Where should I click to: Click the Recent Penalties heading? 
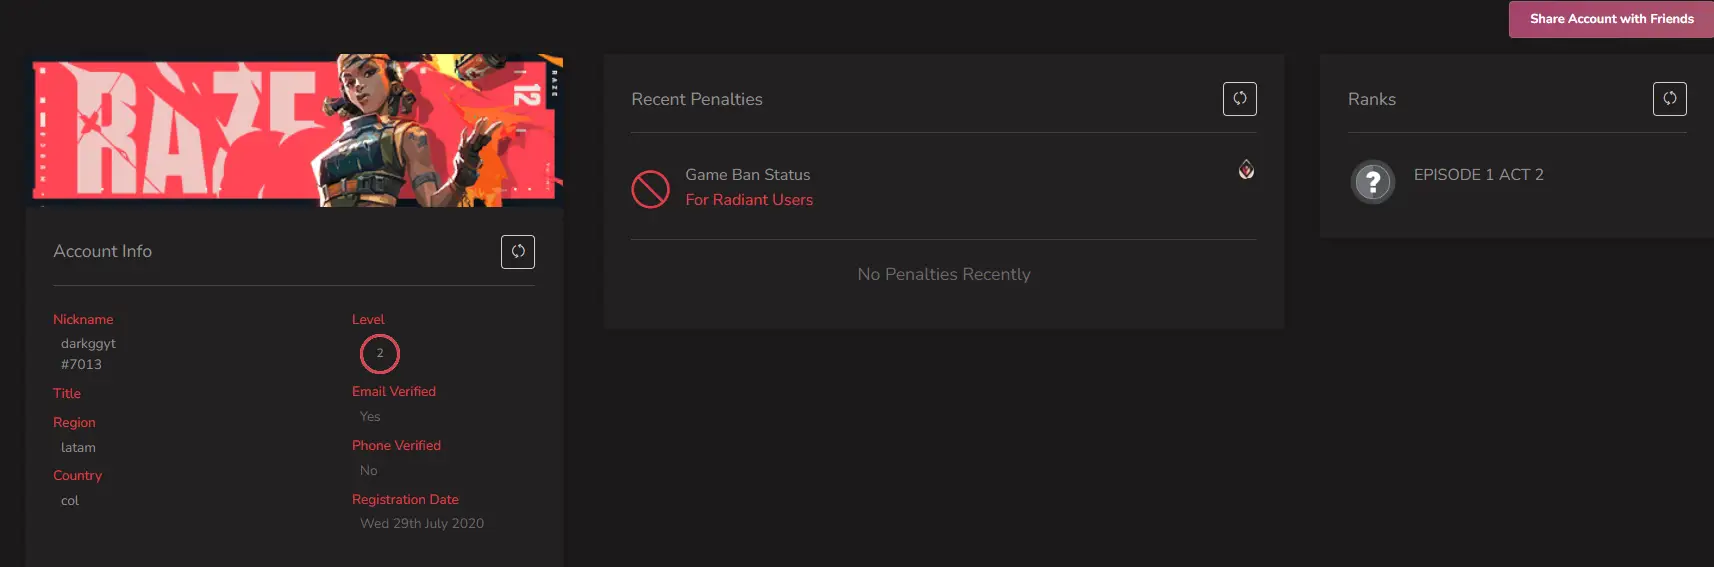click(x=697, y=99)
